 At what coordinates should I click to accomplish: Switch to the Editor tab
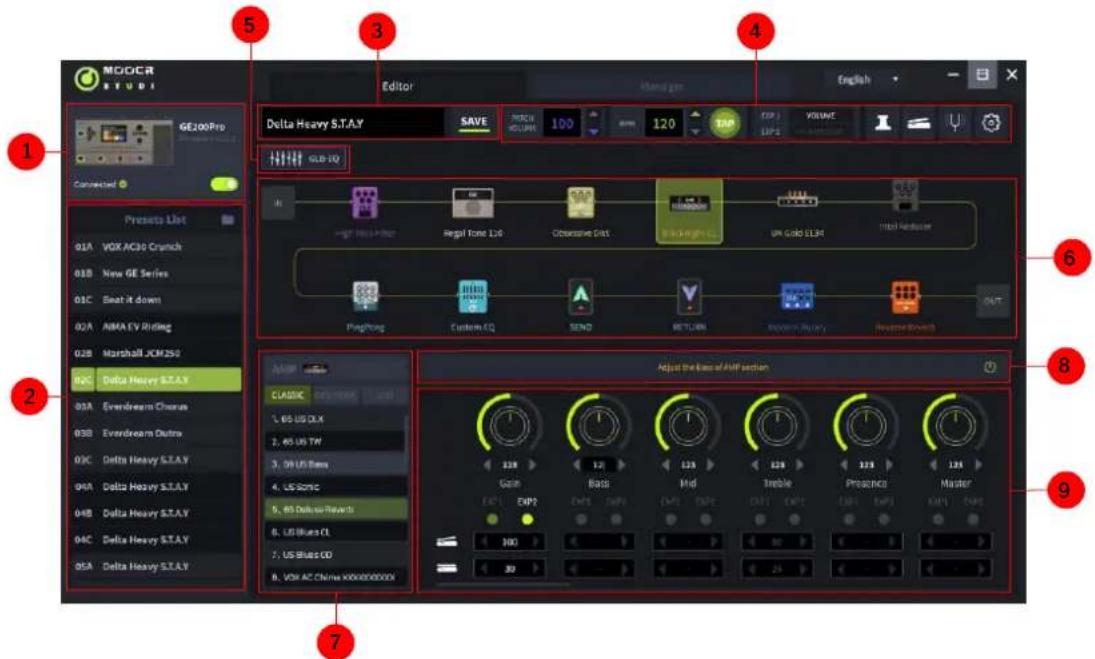pos(397,87)
